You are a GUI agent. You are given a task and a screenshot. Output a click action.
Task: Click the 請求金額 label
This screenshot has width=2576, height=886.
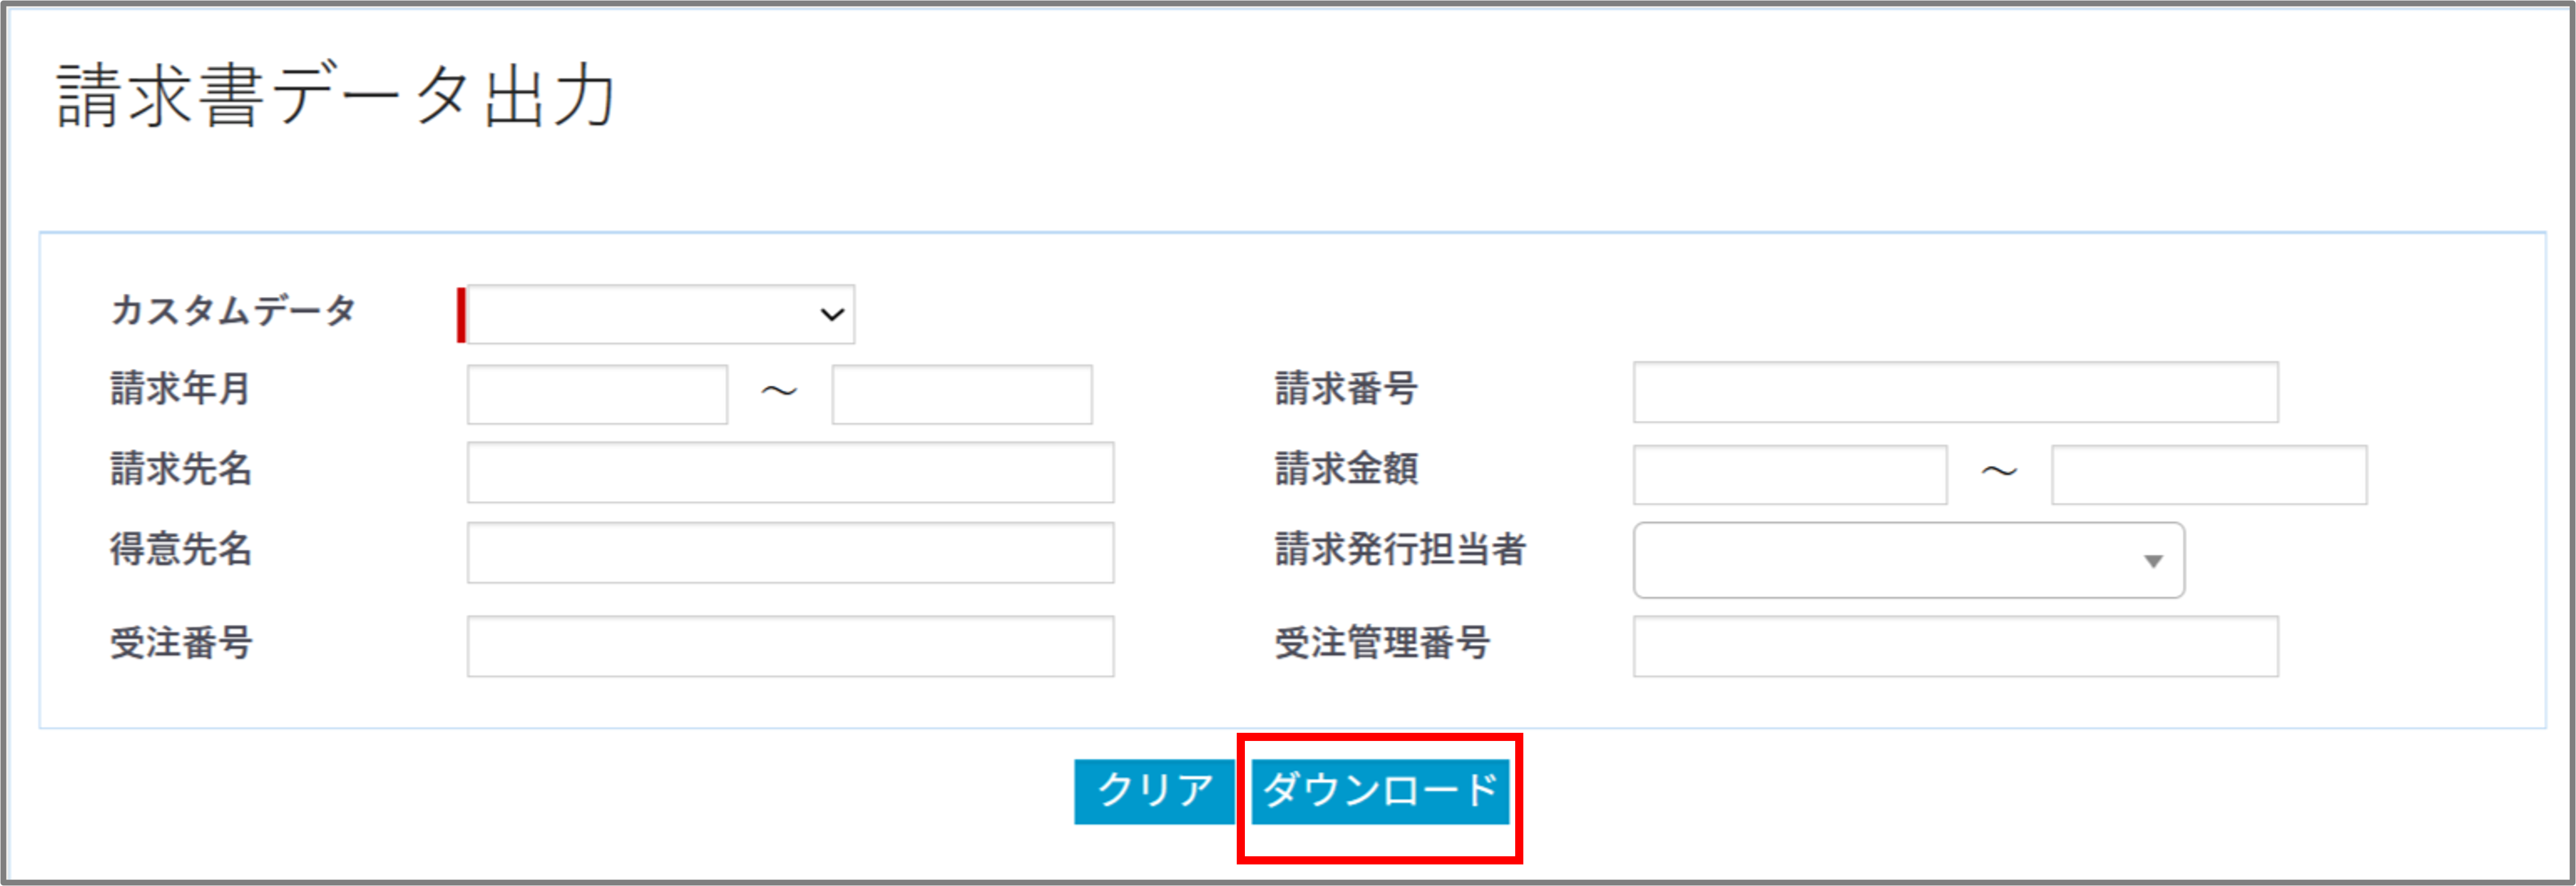pos(1346,468)
